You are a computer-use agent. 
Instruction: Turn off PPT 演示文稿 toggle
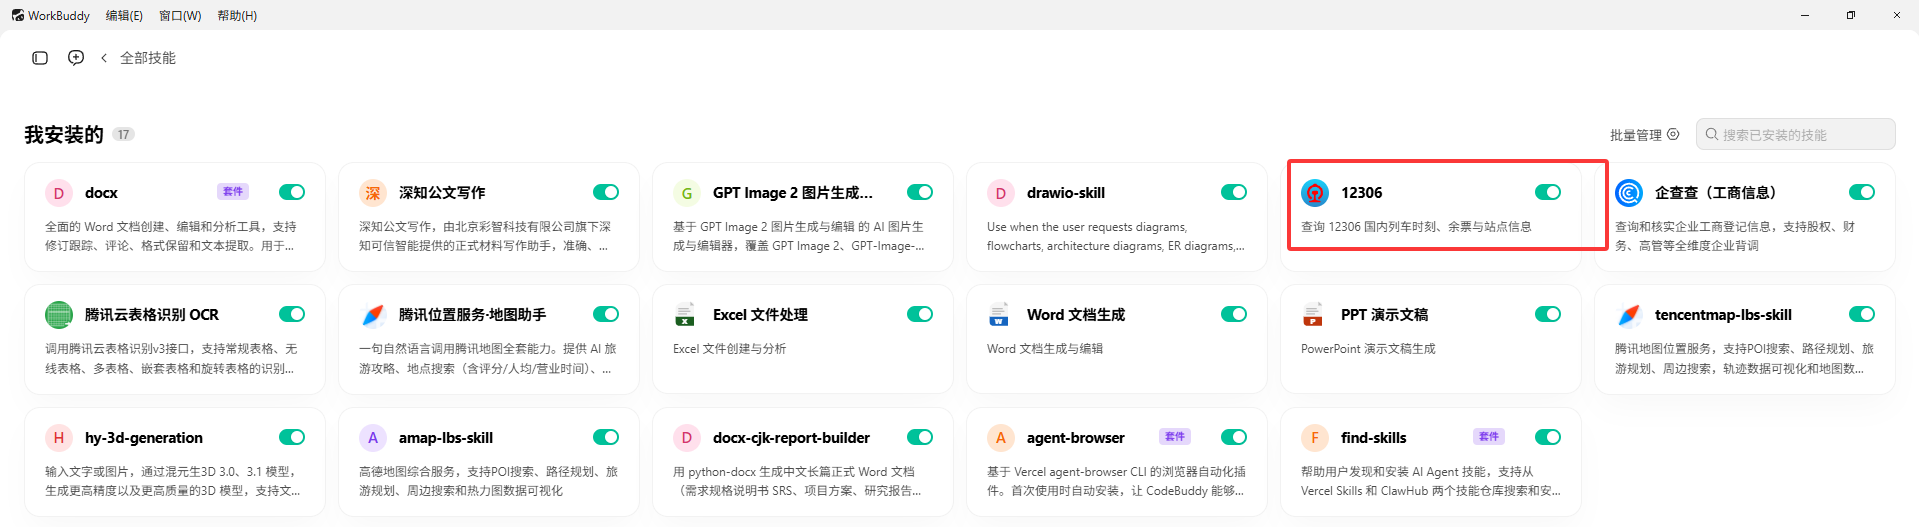(1548, 314)
